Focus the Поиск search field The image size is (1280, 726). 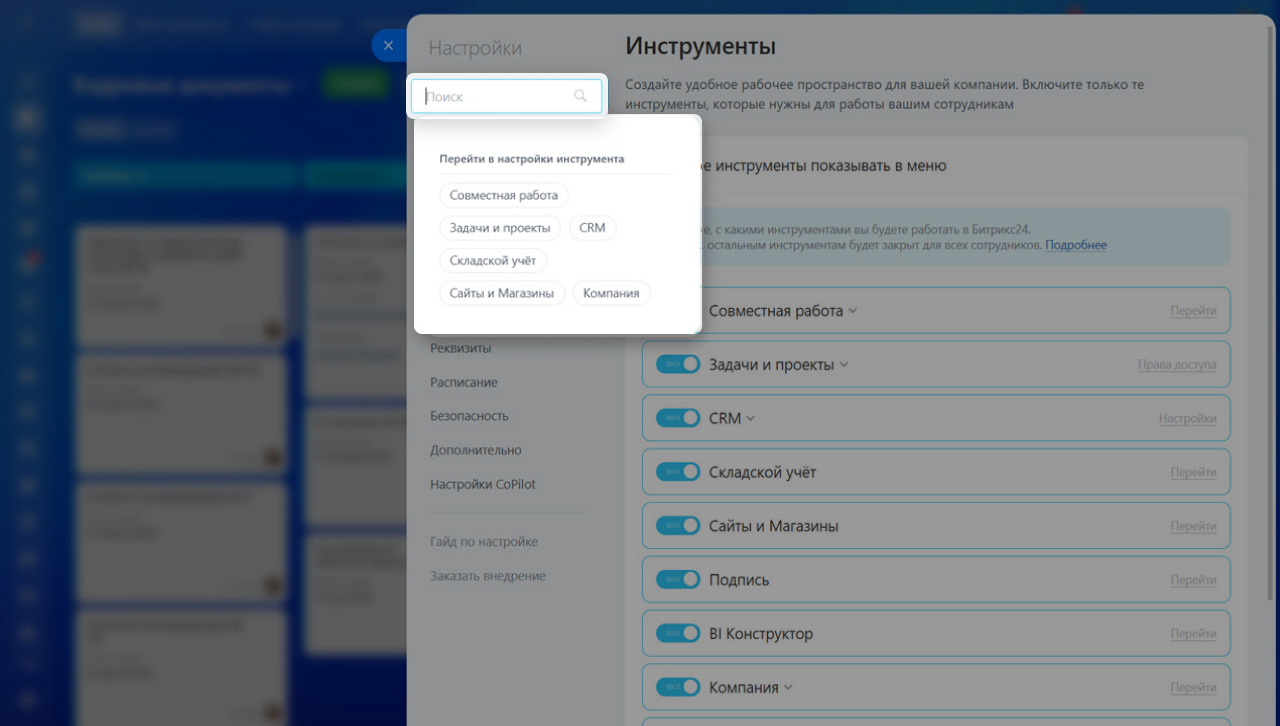coord(507,96)
